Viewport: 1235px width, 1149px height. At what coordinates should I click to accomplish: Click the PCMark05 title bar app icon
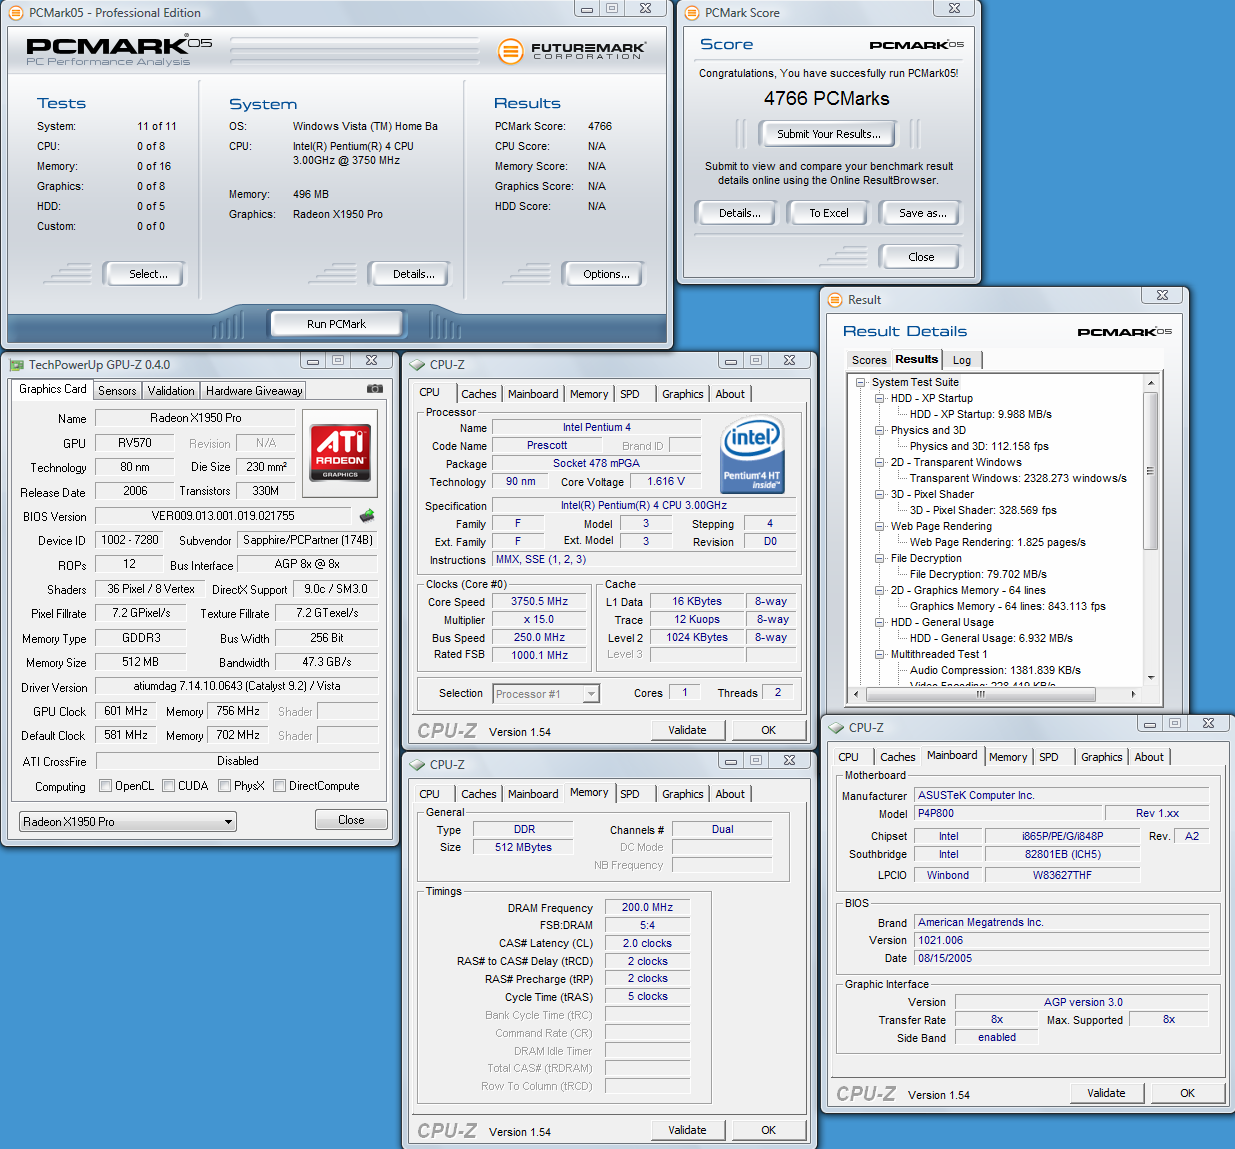(x=15, y=13)
